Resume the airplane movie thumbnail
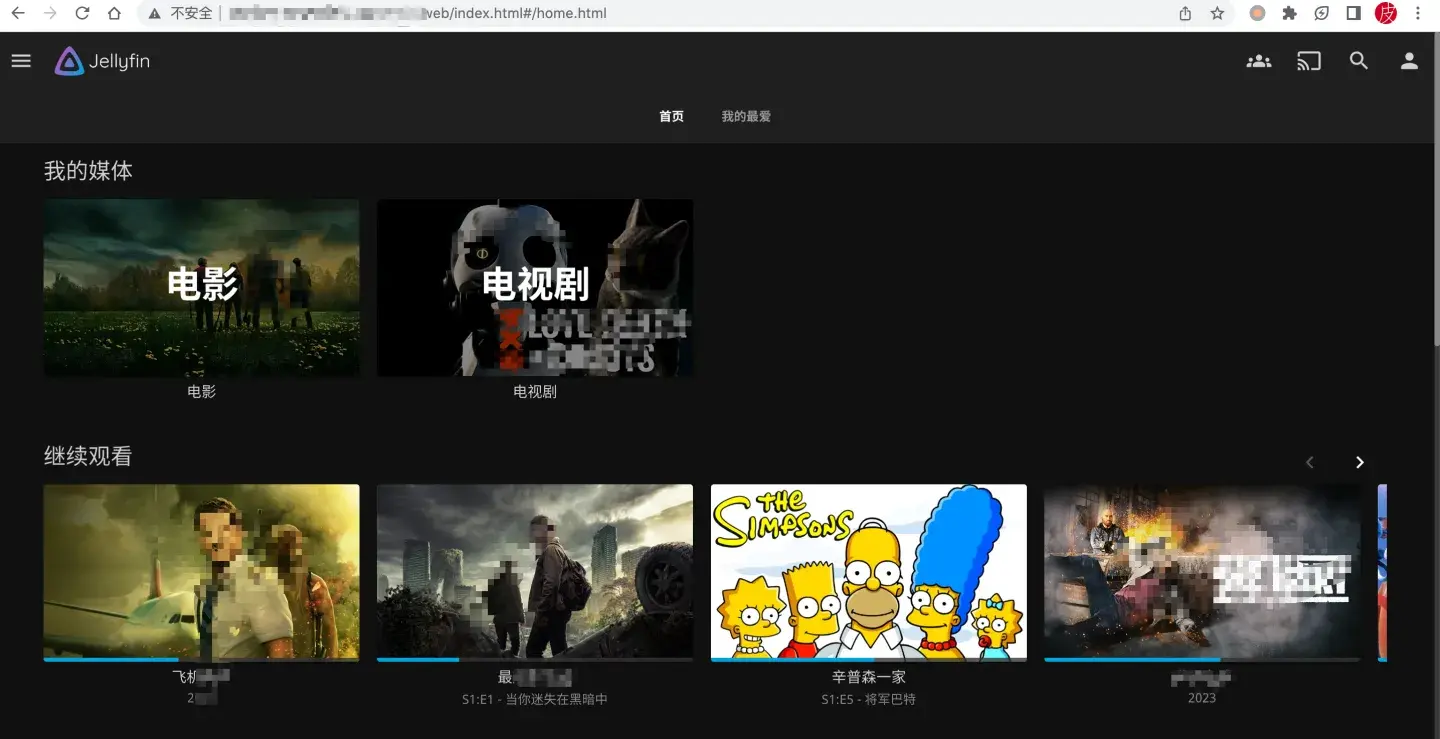Viewport: 1440px width, 739px height. (x=201, y=572)
